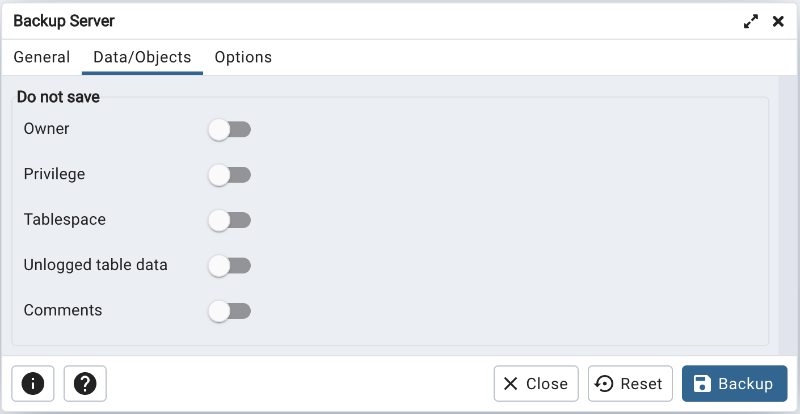Viewport: 800px width, 414px height.
Task: Close dialog with the X icon
Action: (778, 21)
